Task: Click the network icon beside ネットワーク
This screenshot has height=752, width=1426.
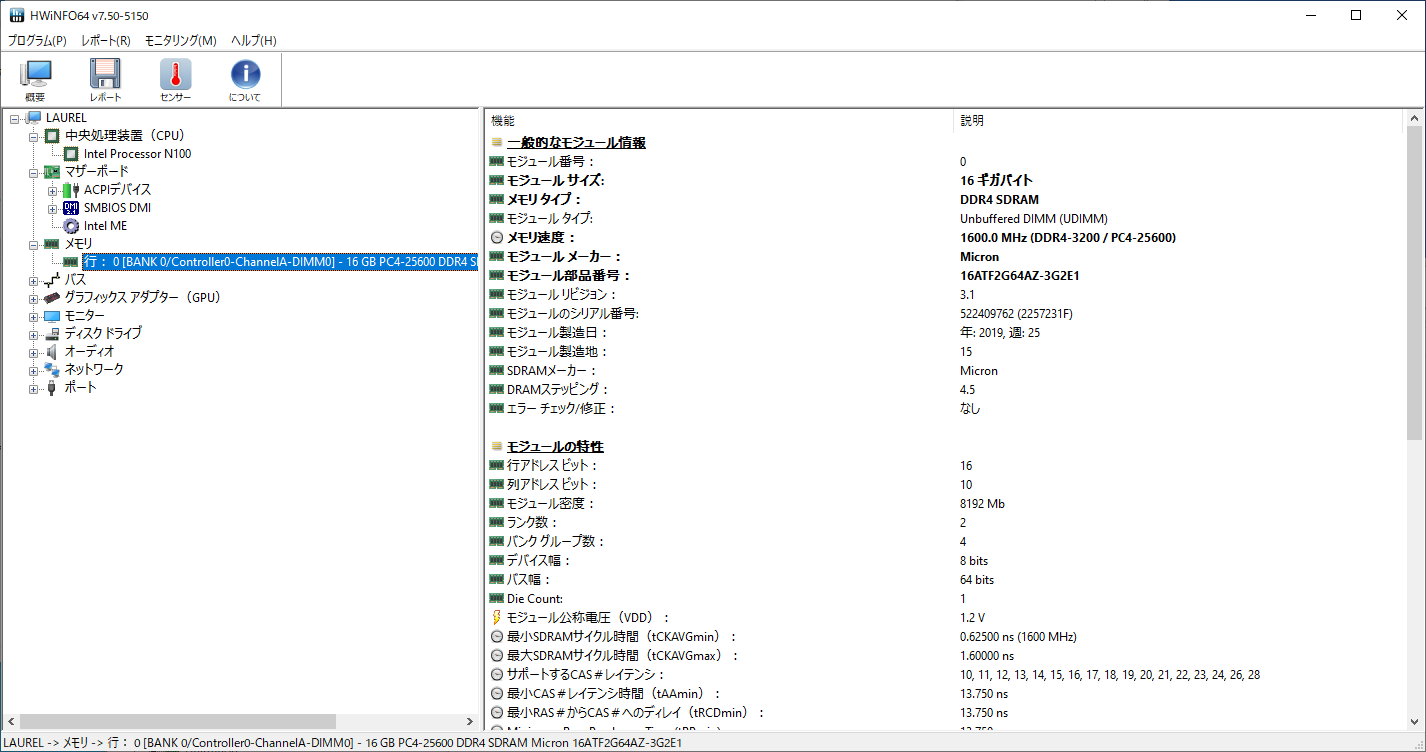Action: click(x=52, y=370)
